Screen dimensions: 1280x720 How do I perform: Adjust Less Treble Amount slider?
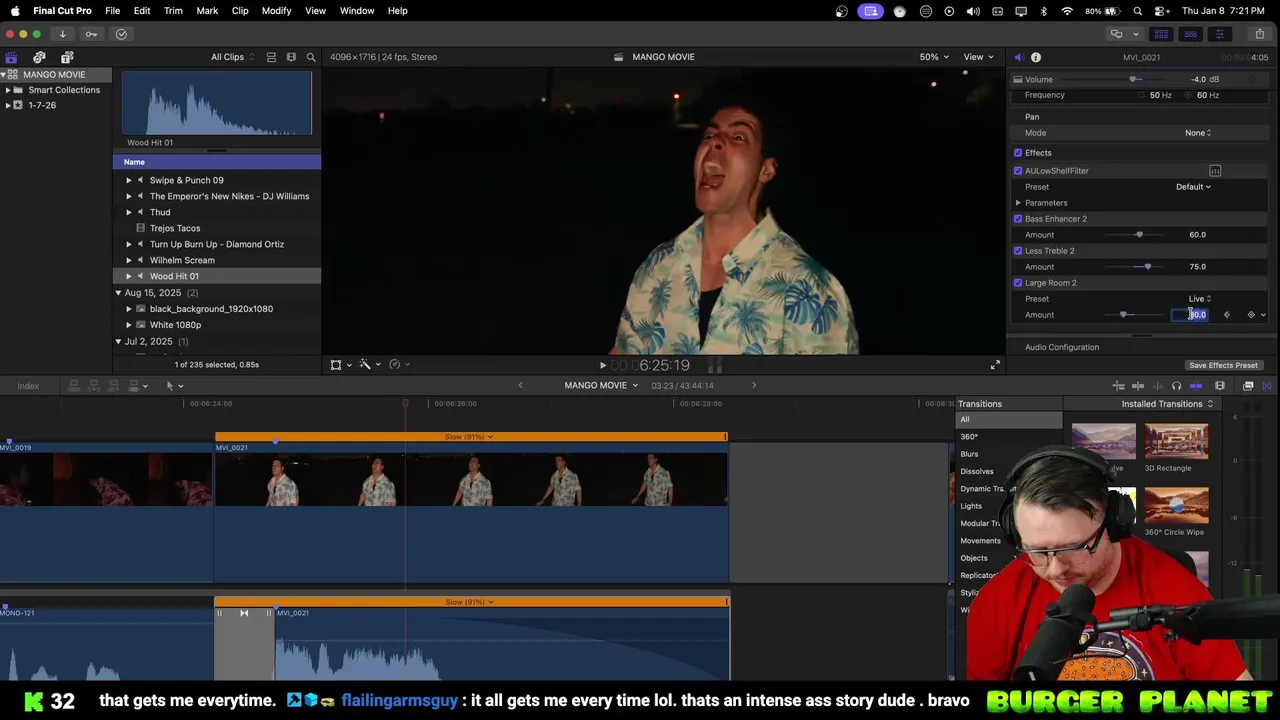pyautogui.click(x=1148, y=267)
